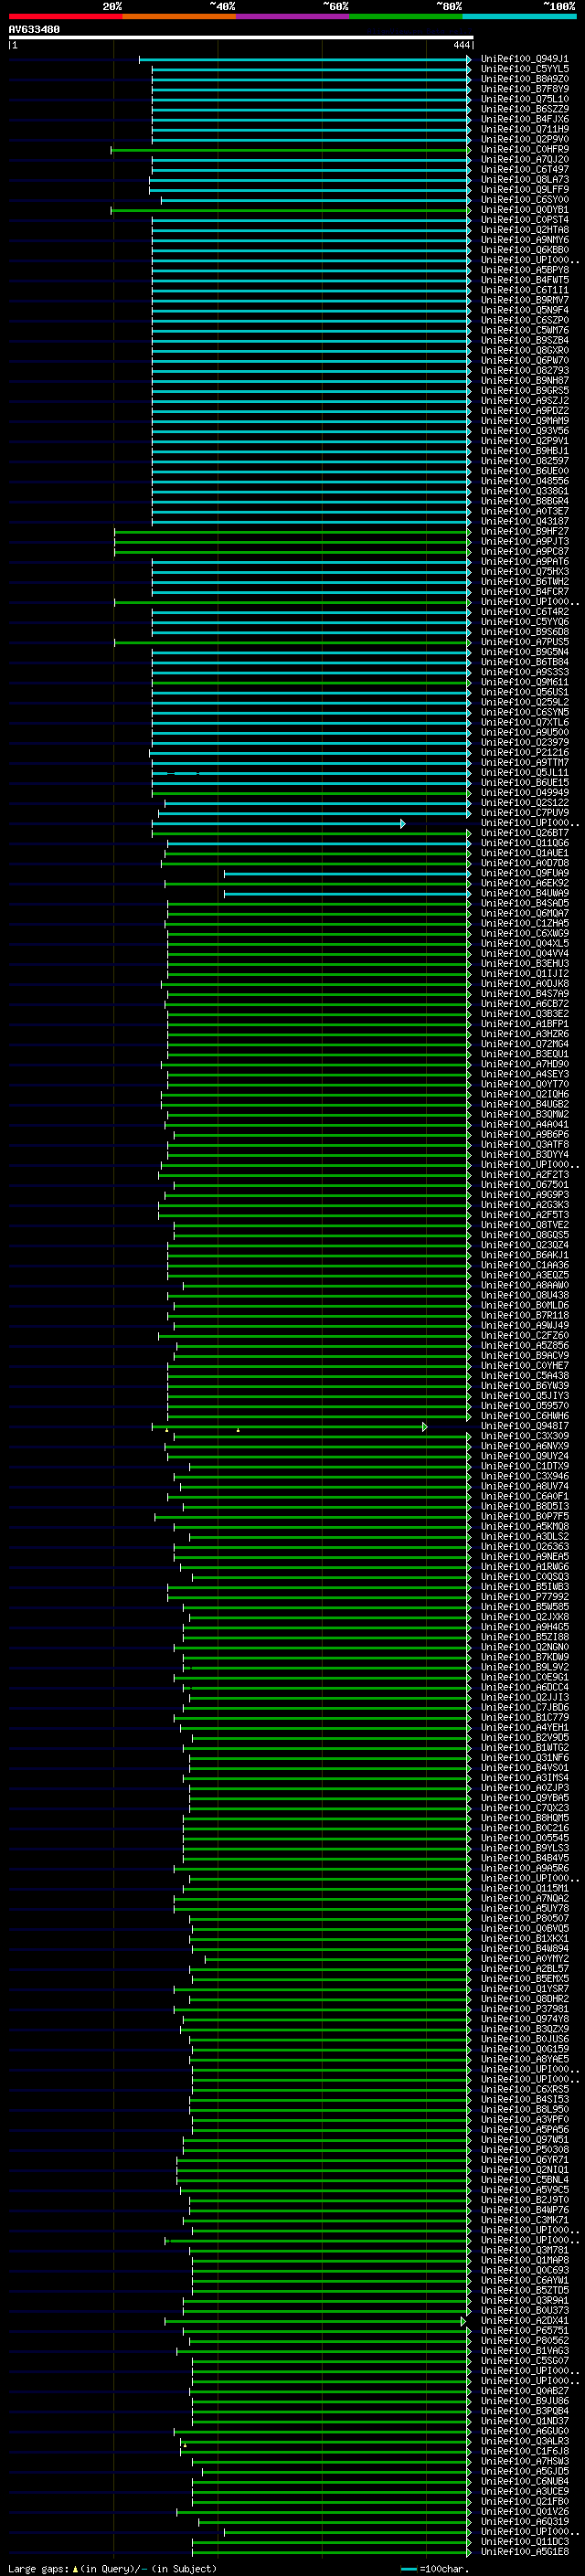Click hit label UniRef100_P65751
585x2576 pixels.
click(524, 2331)
